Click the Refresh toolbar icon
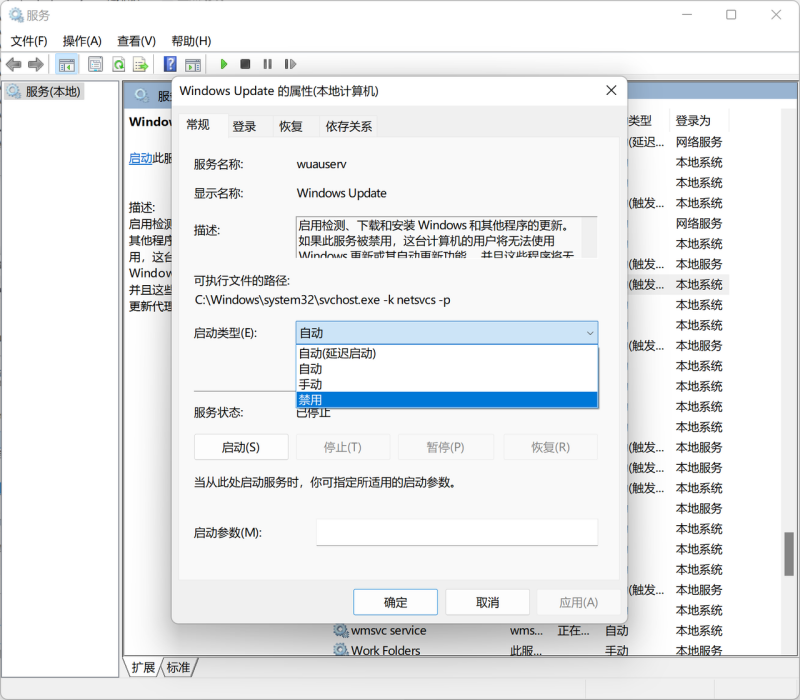 click(119, 64)
